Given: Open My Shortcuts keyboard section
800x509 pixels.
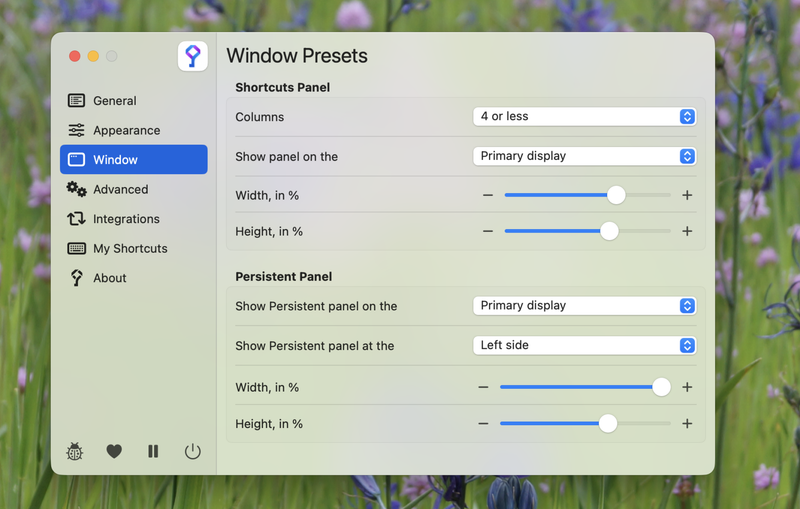Looking at the screenshot, I should 130,248.
